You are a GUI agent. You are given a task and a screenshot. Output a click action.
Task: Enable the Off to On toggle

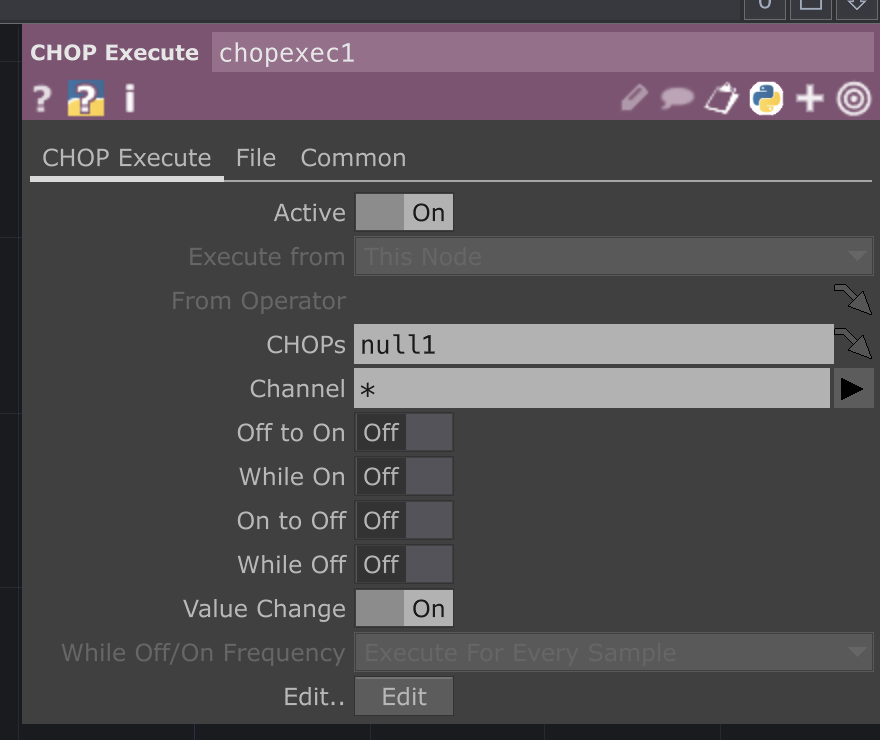tap(404, 433)
